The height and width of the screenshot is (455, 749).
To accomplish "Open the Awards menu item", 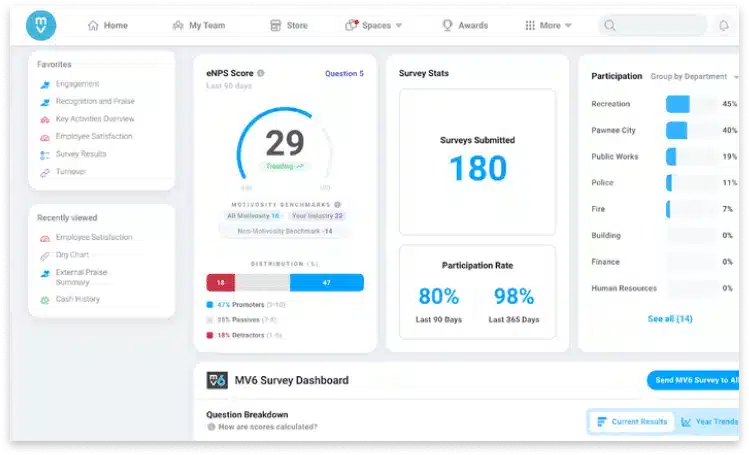I will coord(464,26).
